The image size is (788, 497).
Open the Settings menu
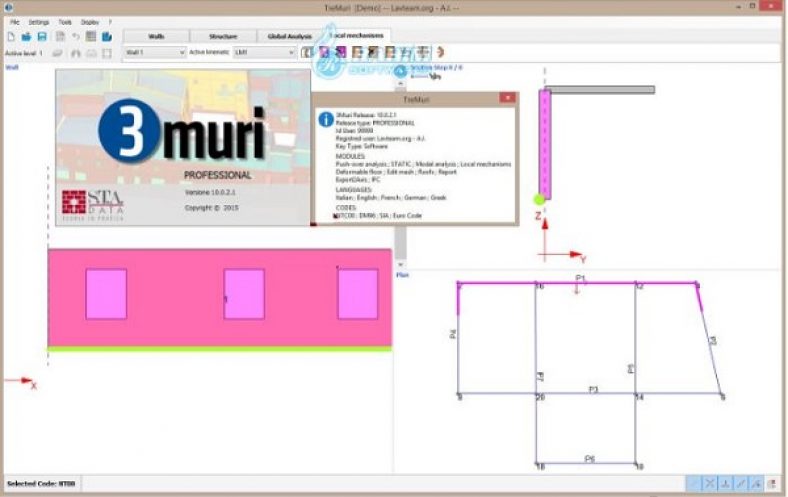tap(39, 22)
